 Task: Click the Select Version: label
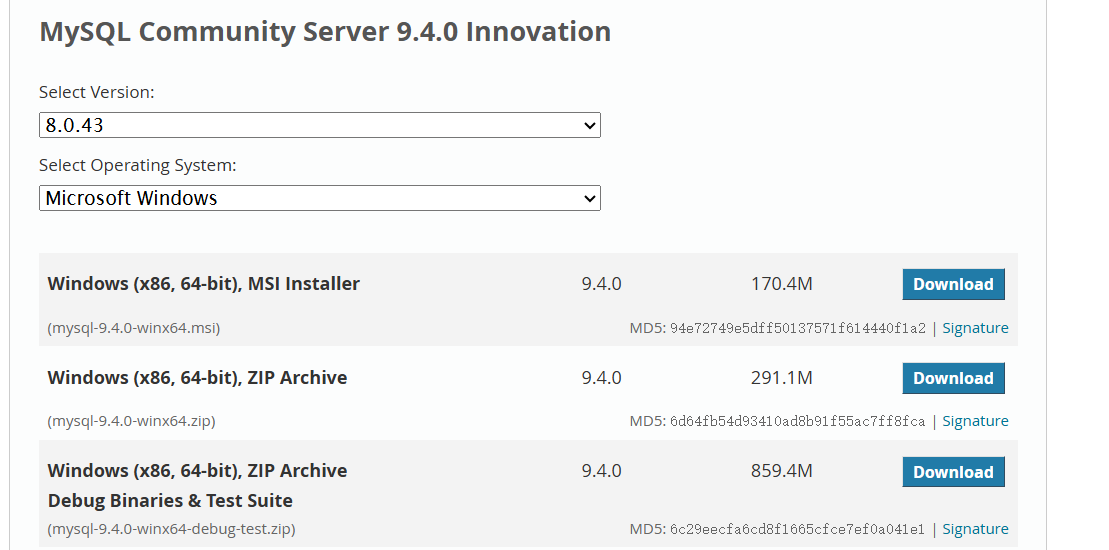tap(97, 92)
